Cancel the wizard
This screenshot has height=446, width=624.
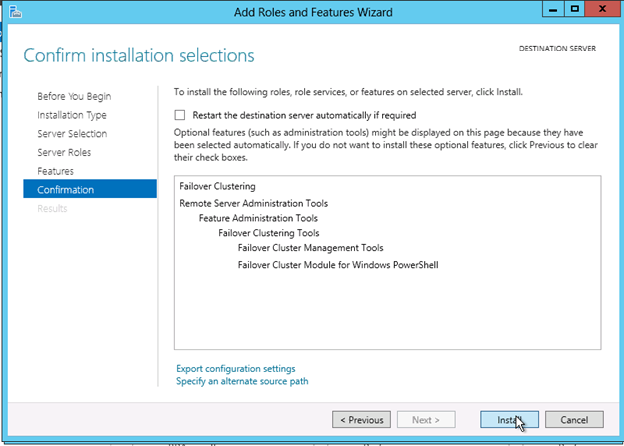click(574, 420)
